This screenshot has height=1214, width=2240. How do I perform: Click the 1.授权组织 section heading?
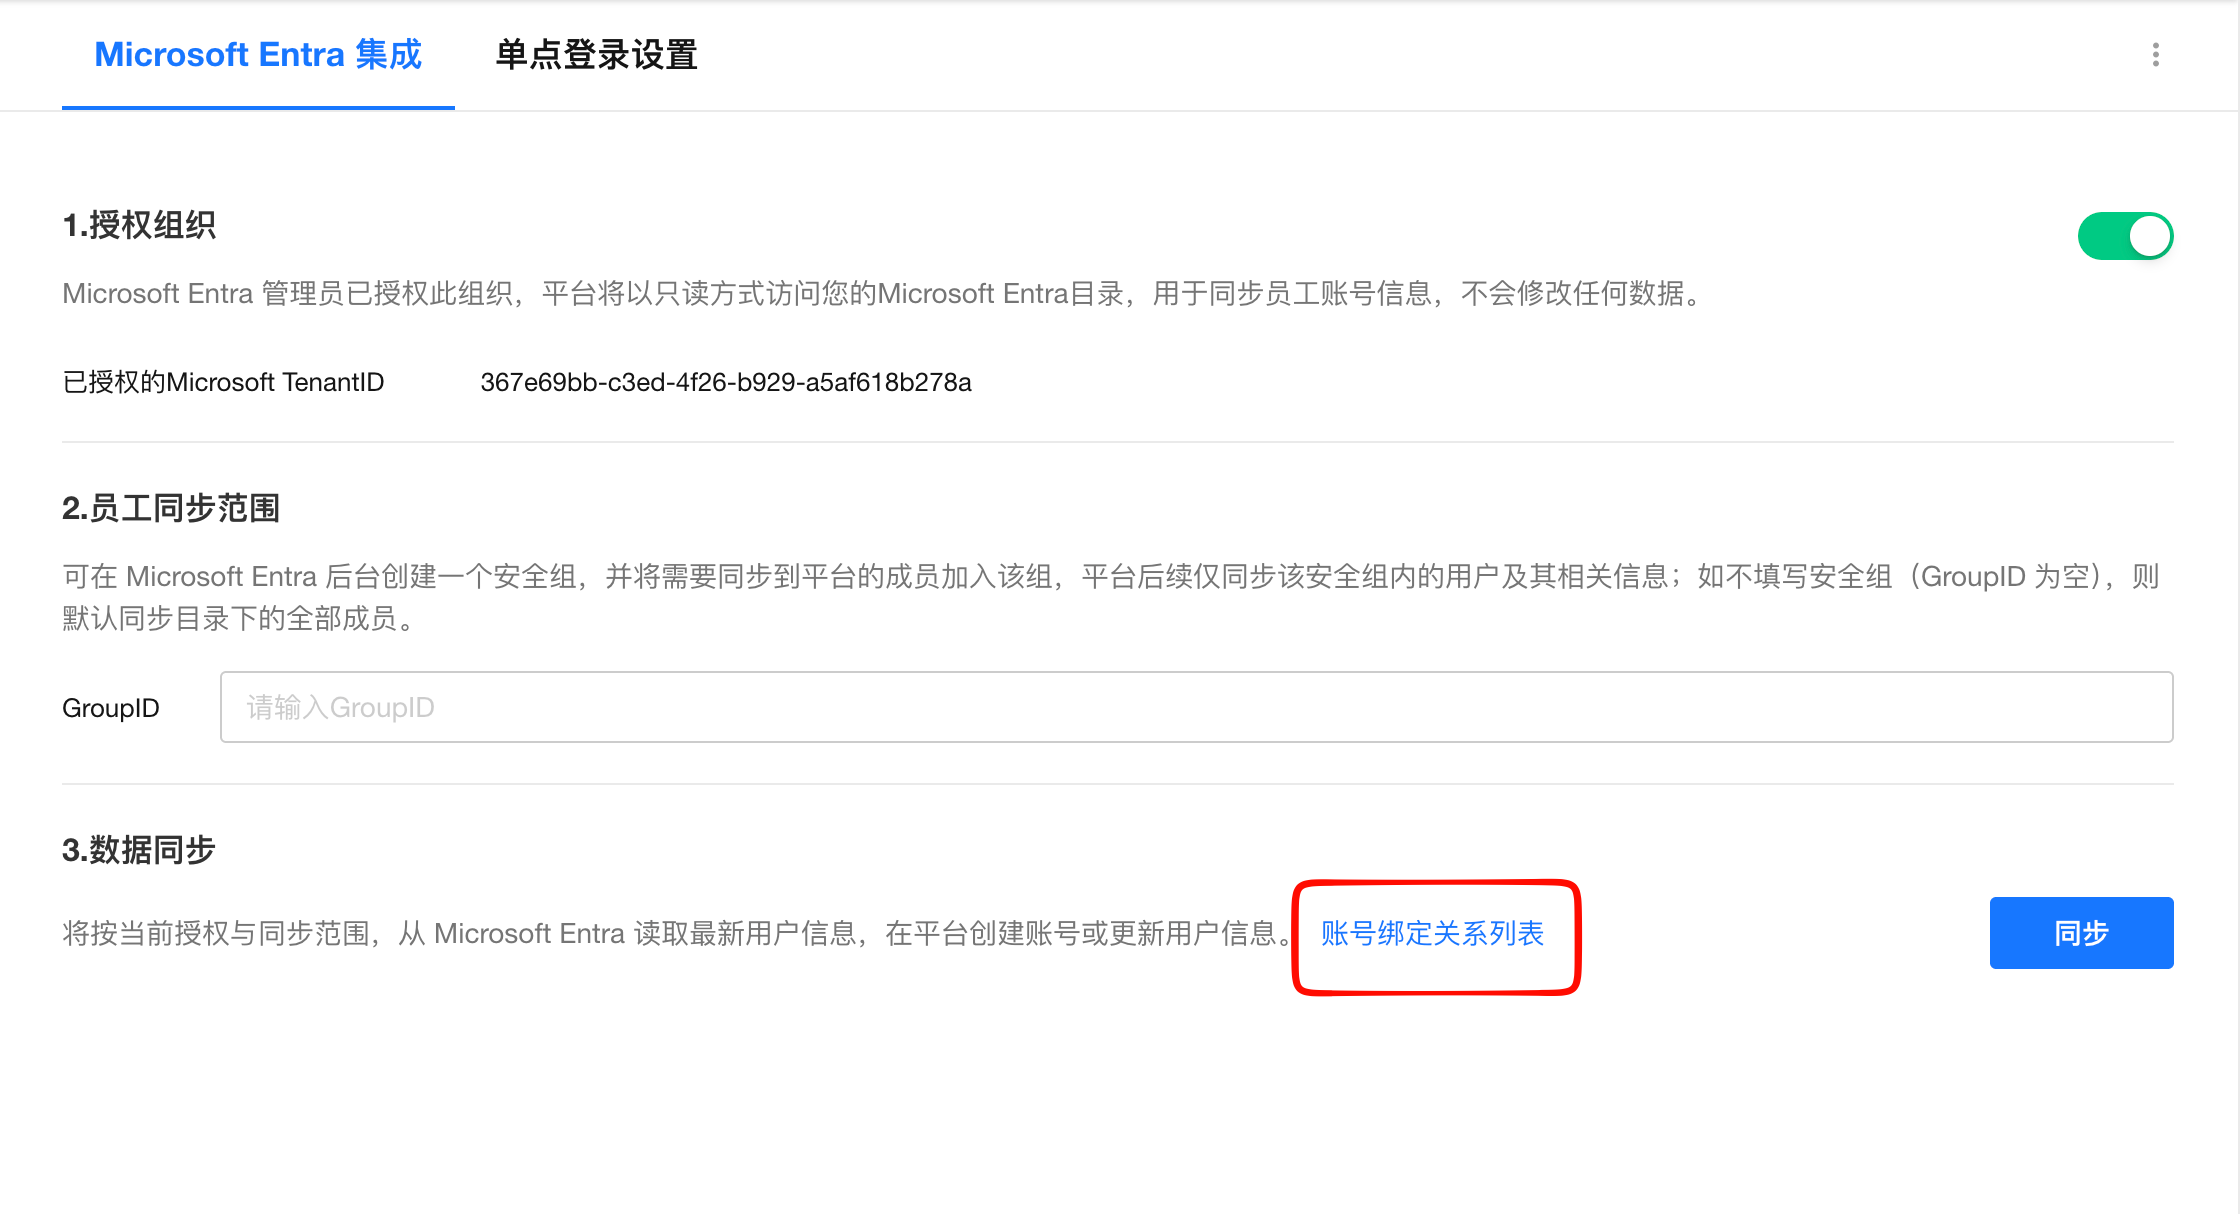coord(139,225)
